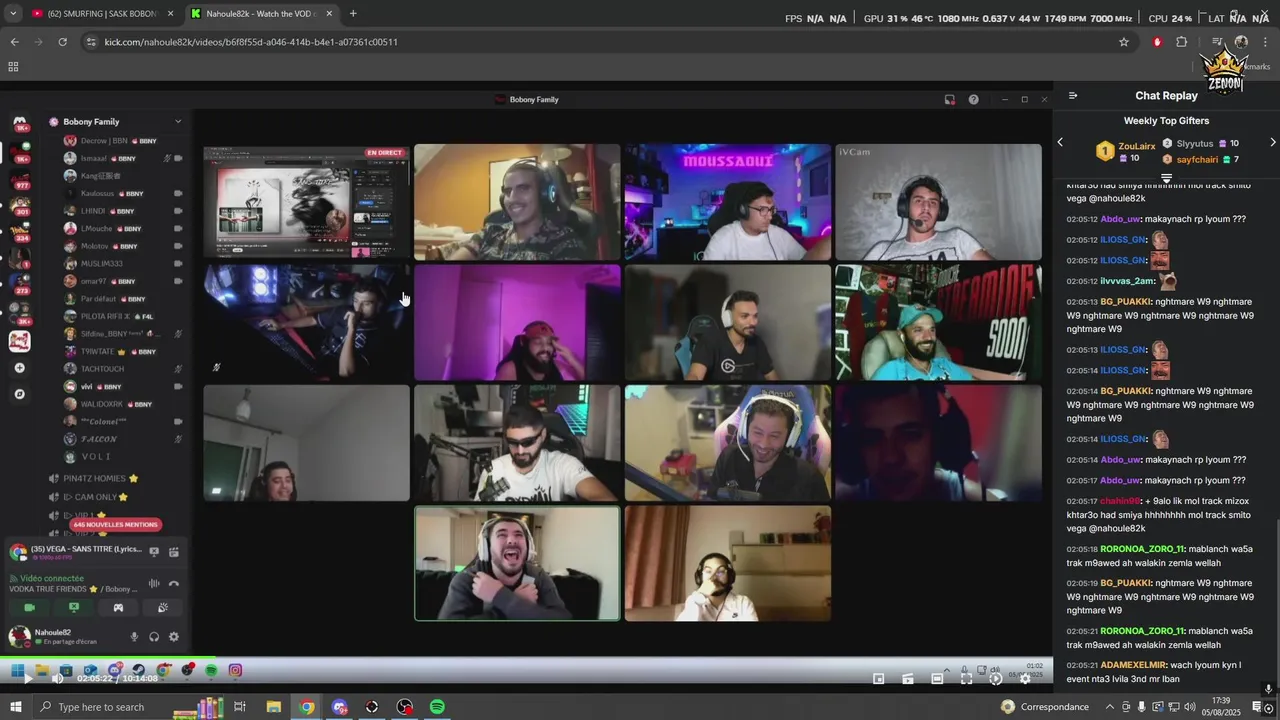Reload the Kick page
The image size is (1280, 720).
[x=62, y=42]
